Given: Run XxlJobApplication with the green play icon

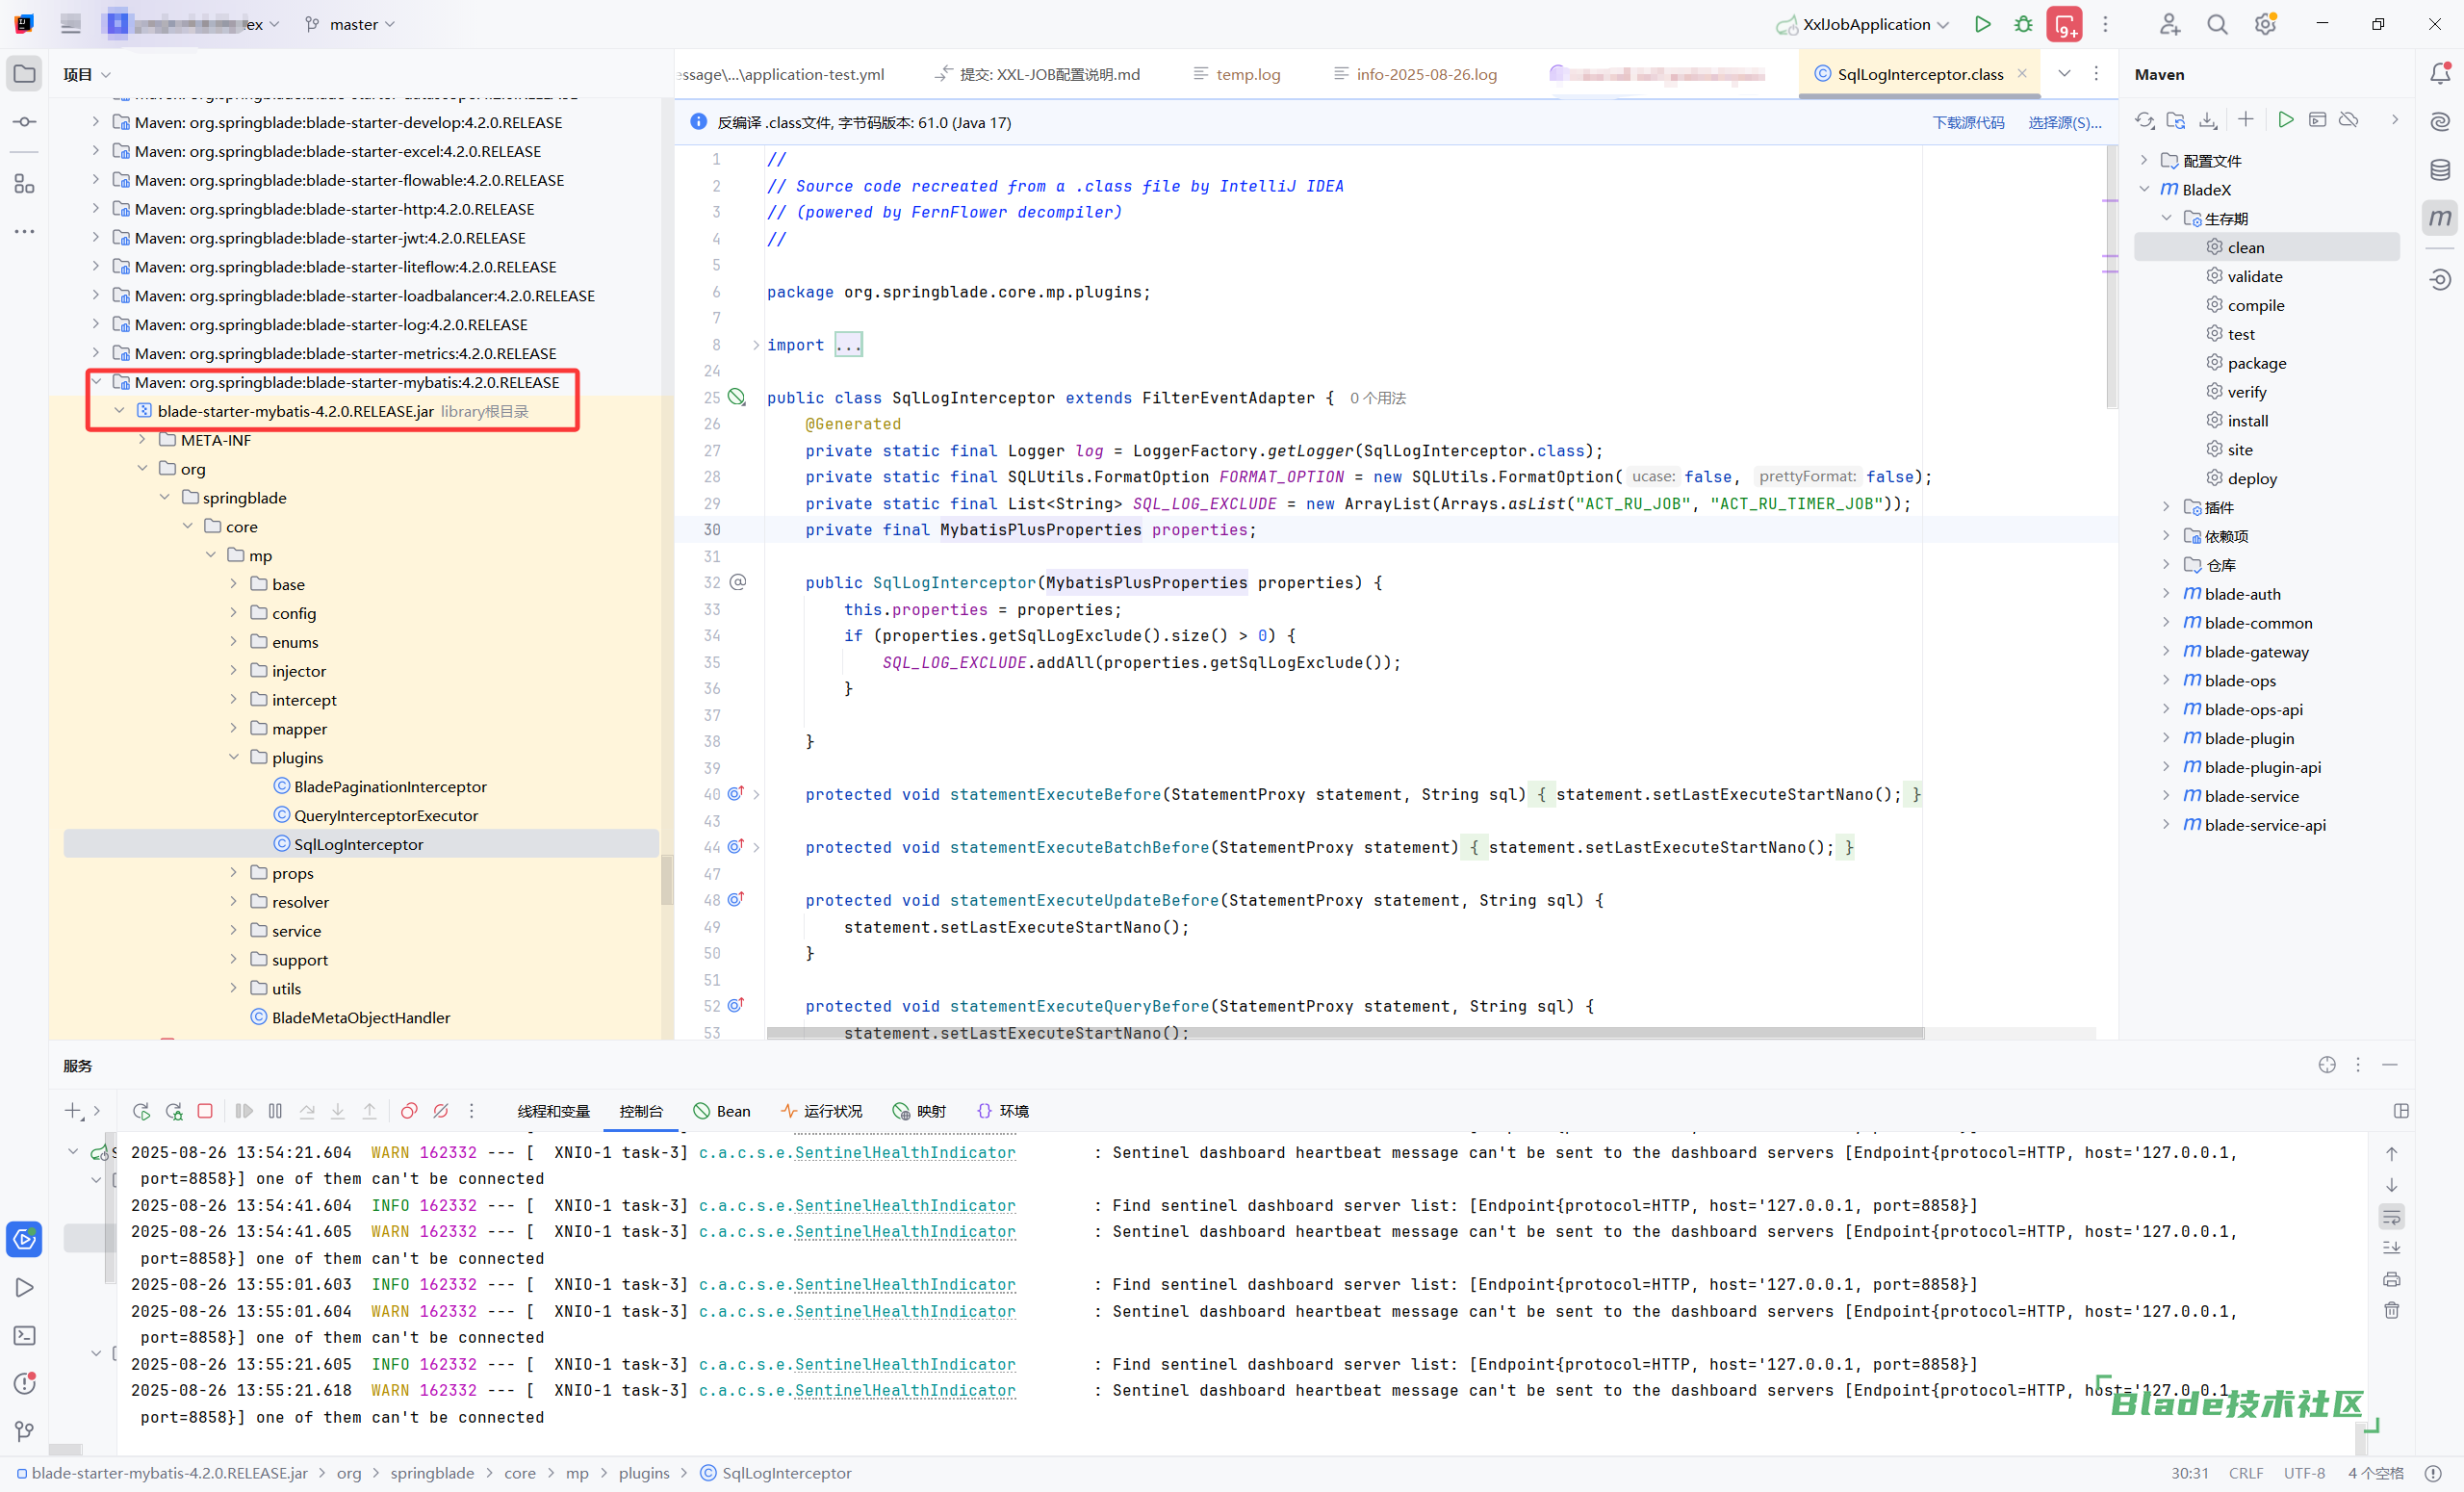Looking at the screenshot, I should pos(1982,24).
